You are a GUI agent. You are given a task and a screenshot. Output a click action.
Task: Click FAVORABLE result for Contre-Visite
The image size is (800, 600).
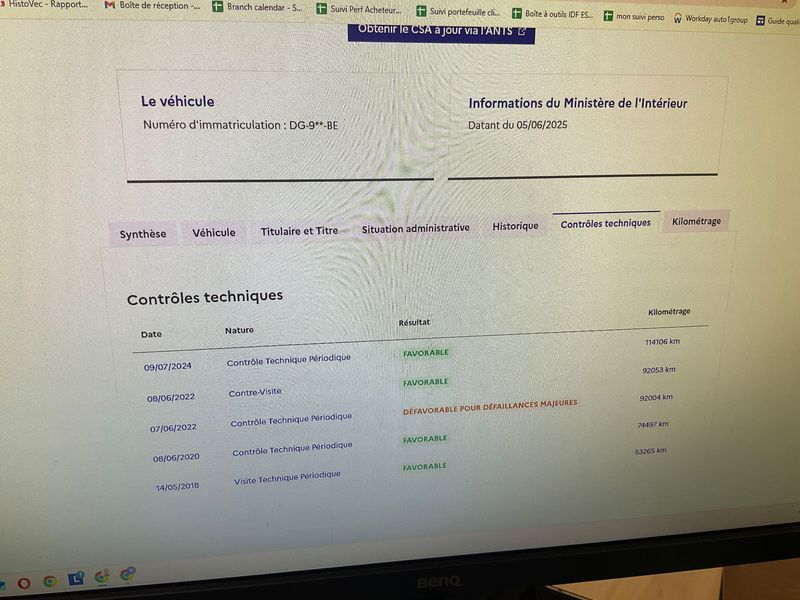tap(426, 382)
